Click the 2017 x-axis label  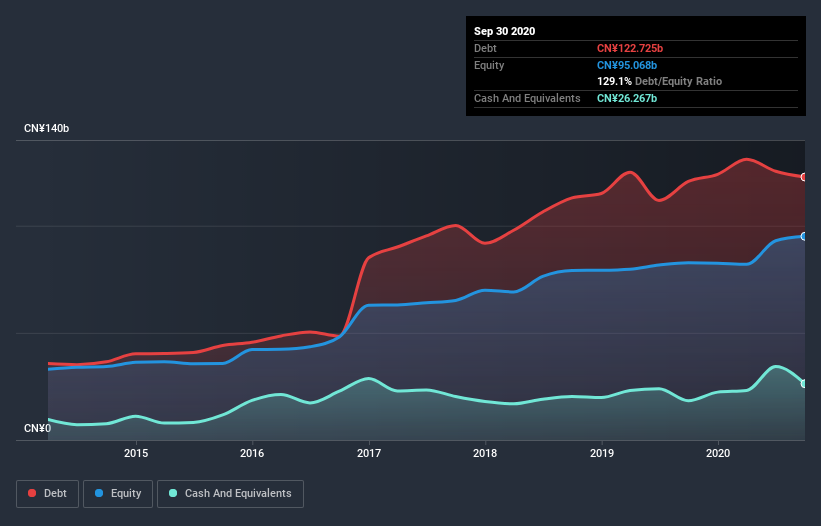click(x=369, y=453)
